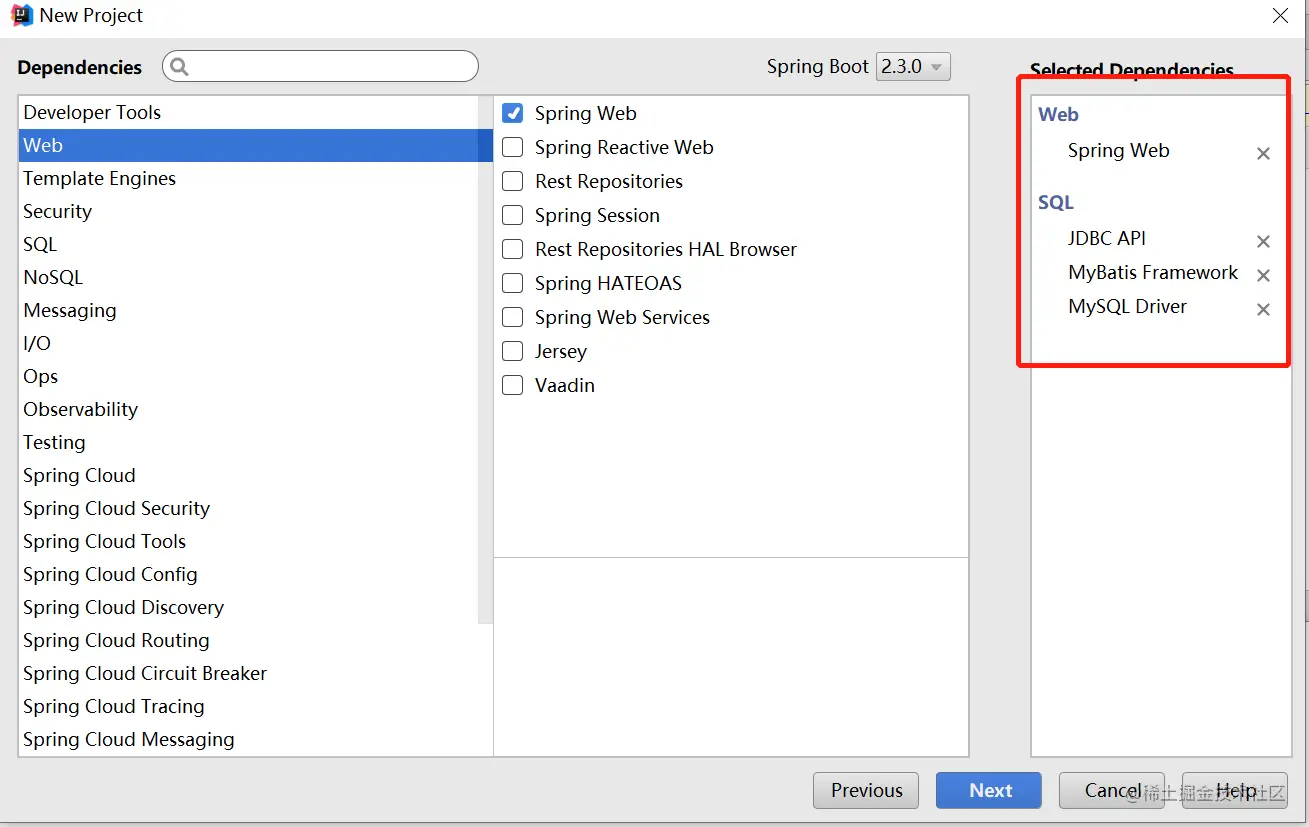Select the Spring Cloud Routing category

(249, 640)
